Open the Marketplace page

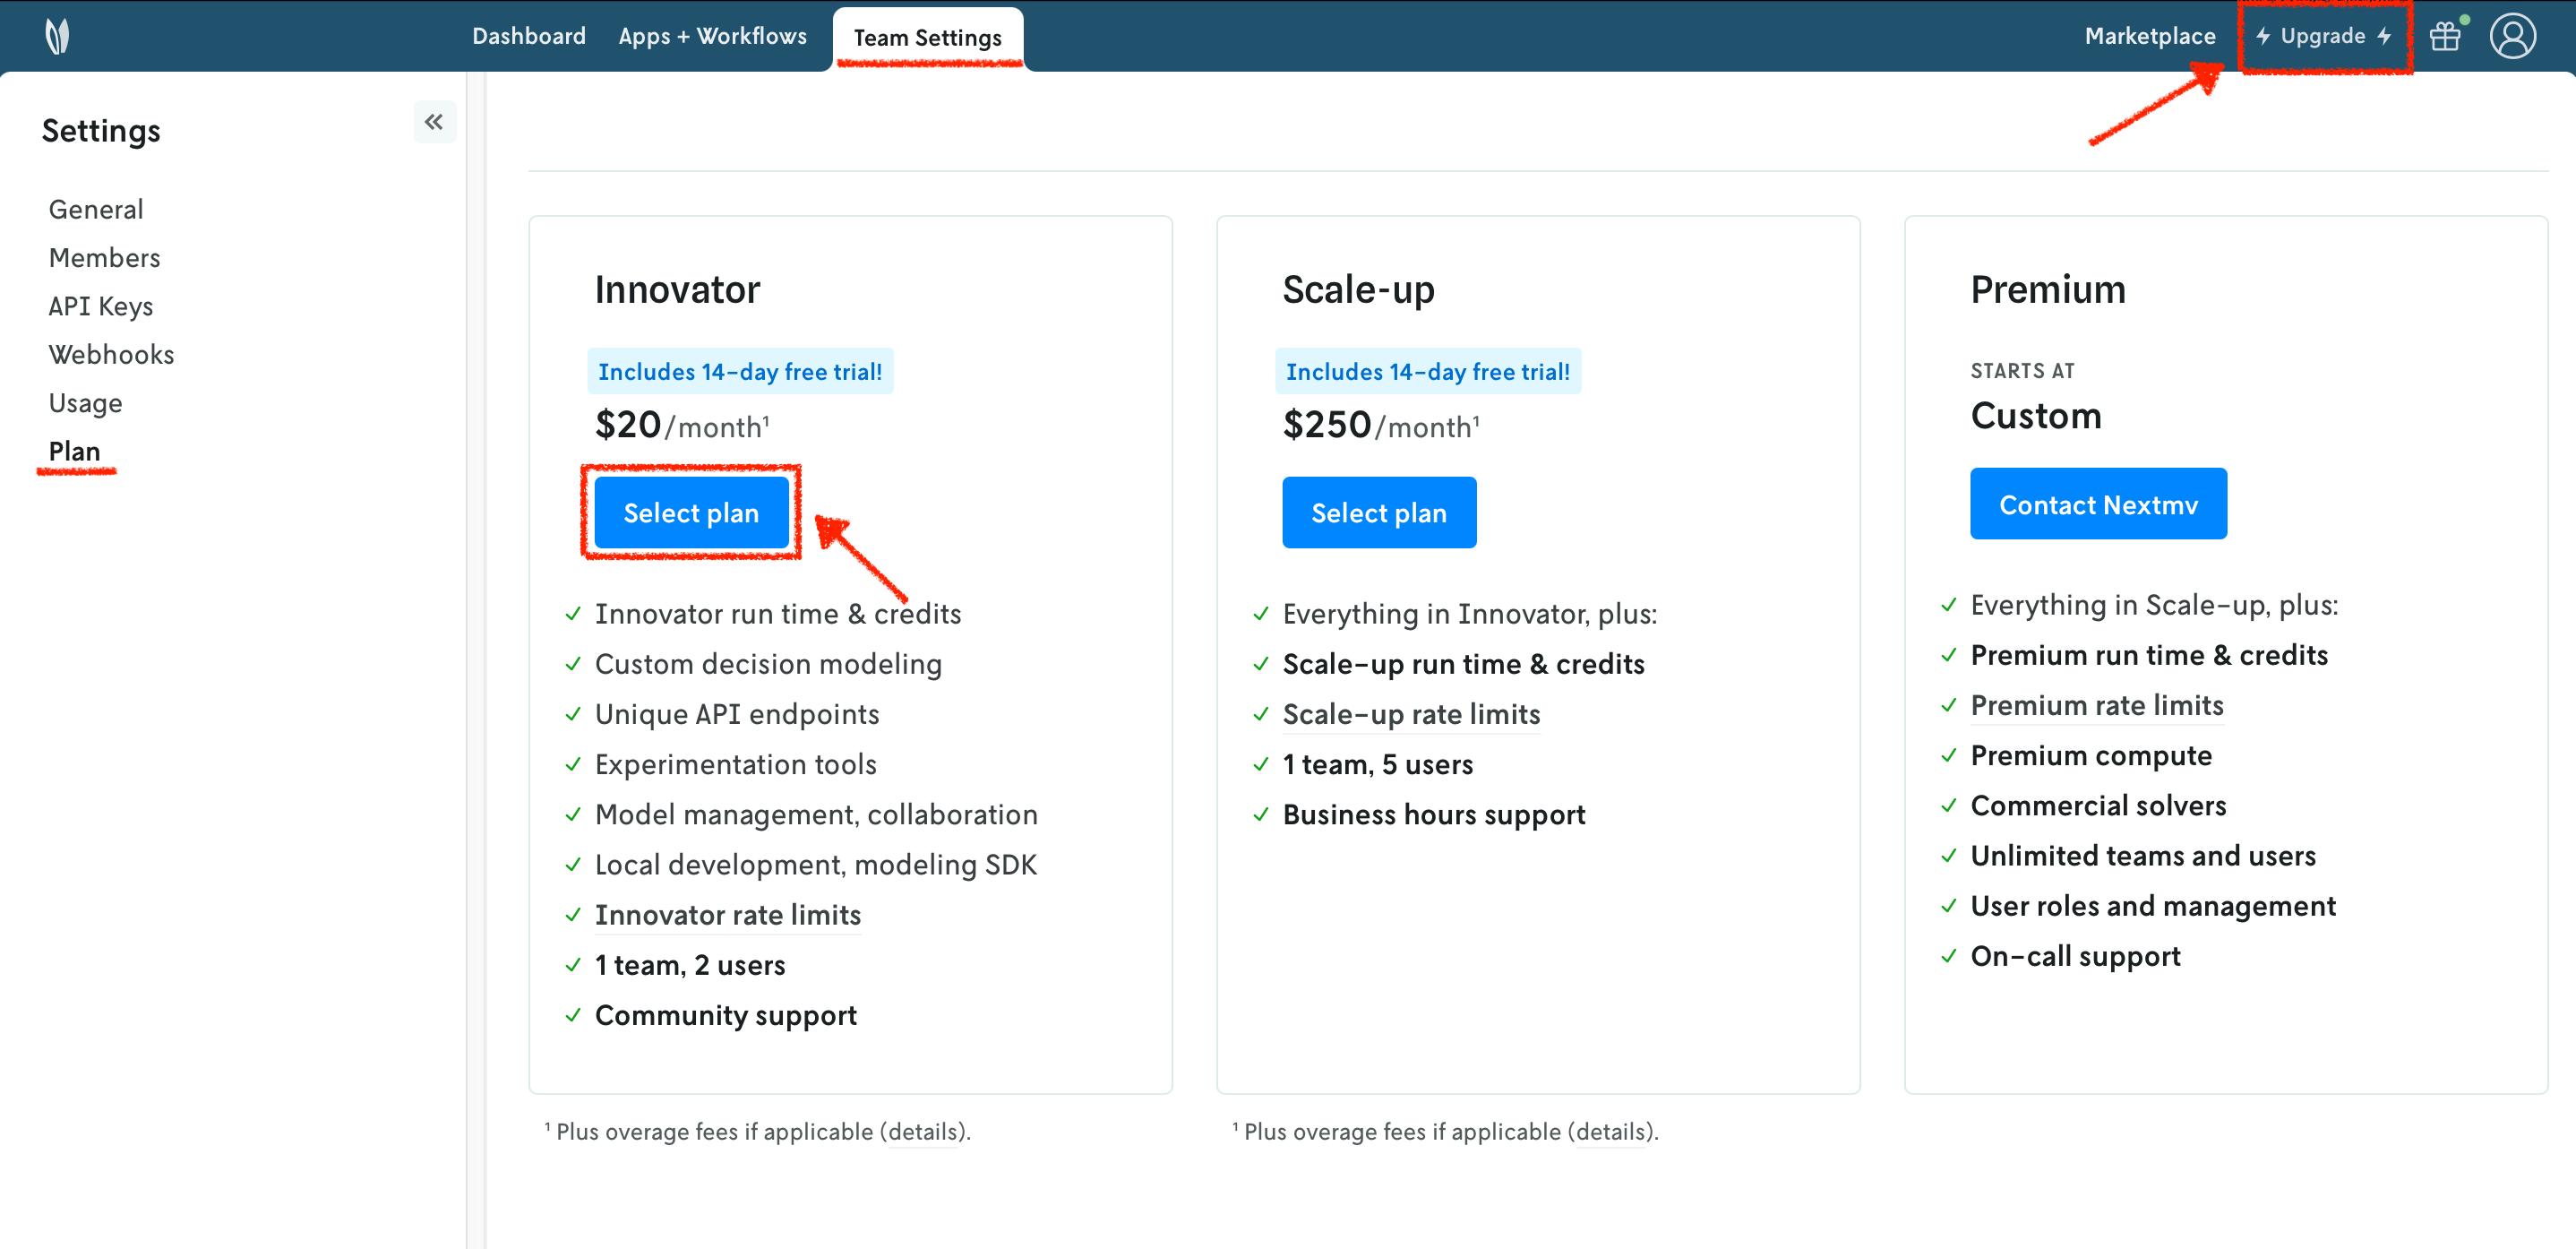(2149, 37)
